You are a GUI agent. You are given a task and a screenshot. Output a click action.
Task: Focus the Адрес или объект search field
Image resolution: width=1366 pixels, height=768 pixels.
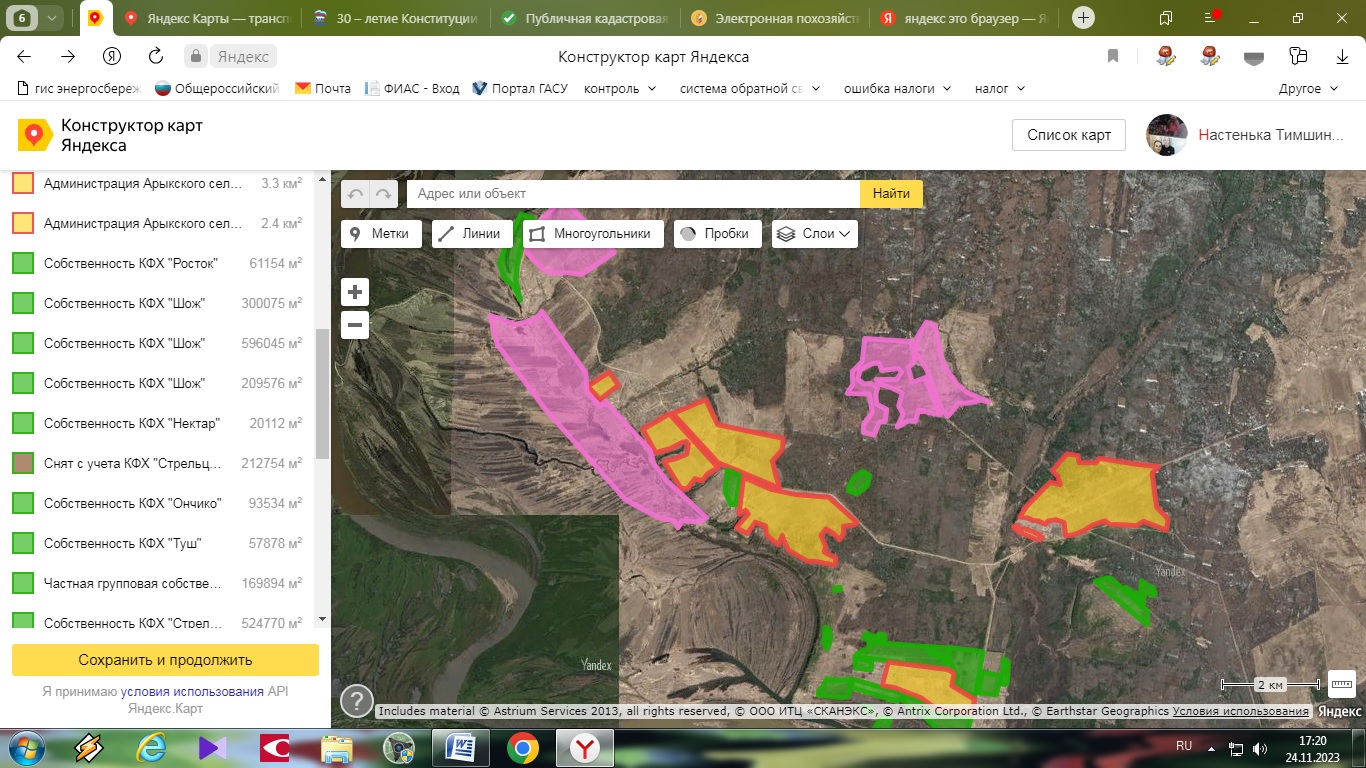[633, 194]
